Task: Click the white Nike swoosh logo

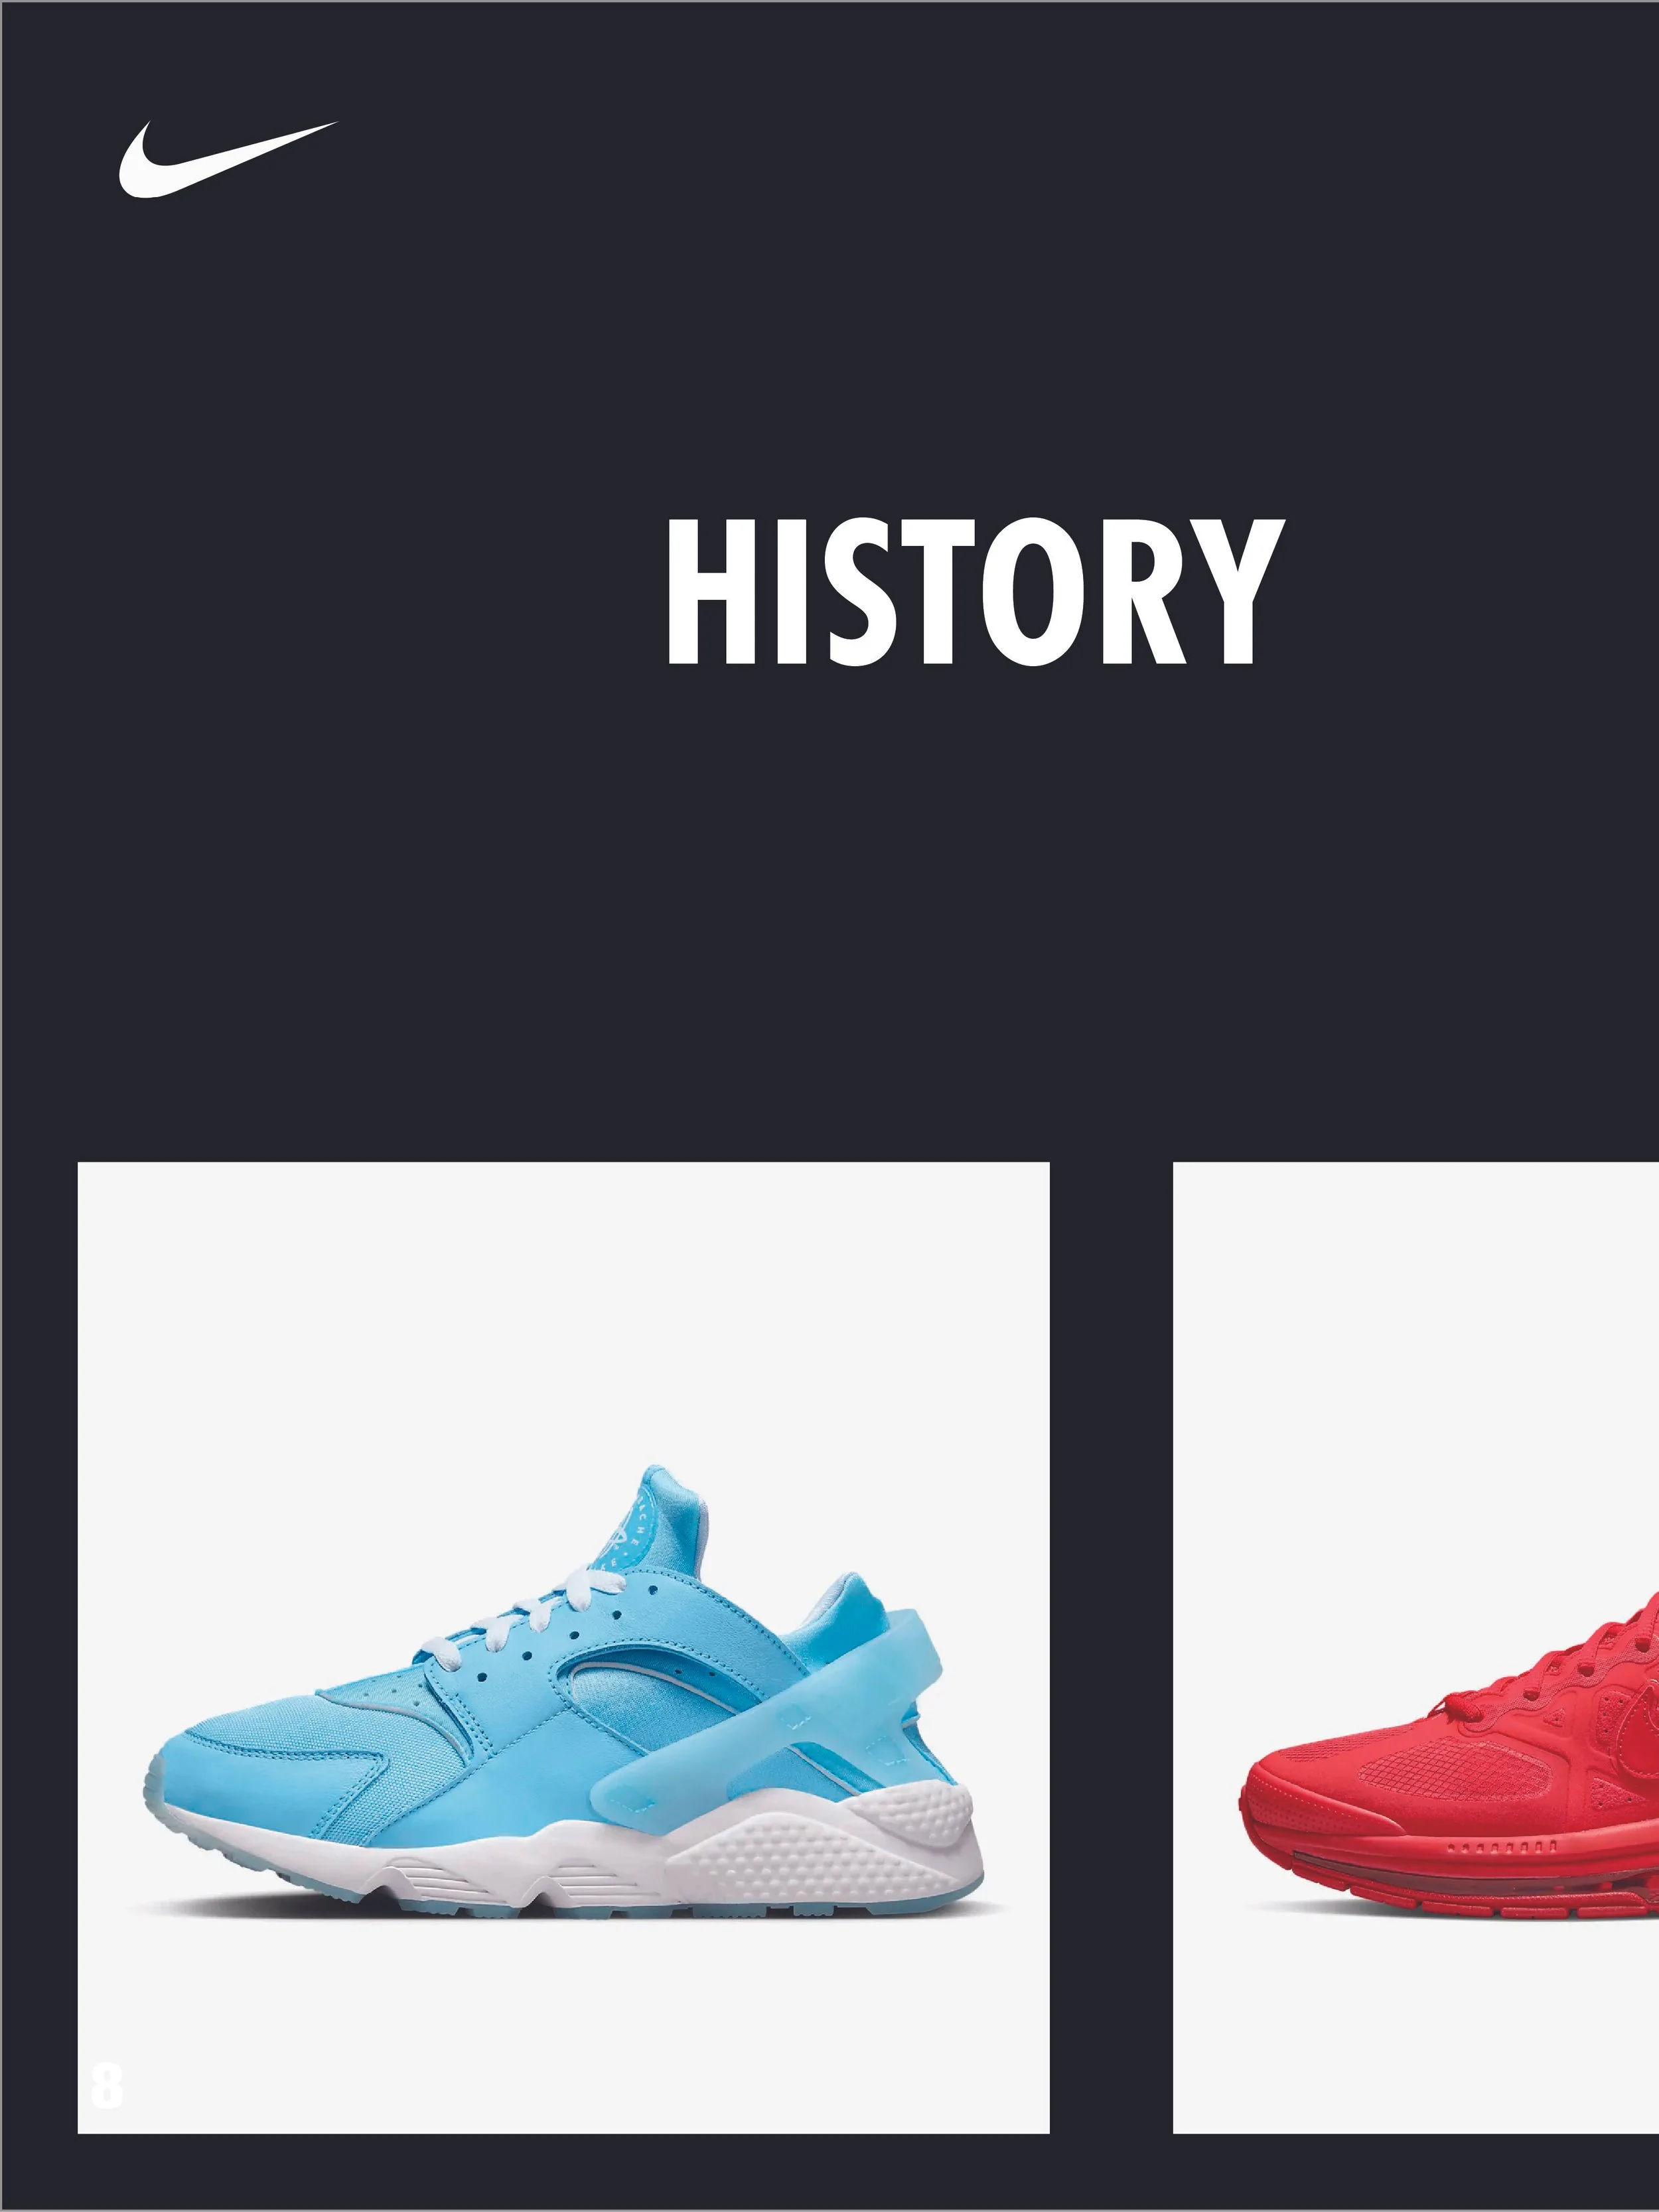Action: pyautogui.click(x=228, y=159)
